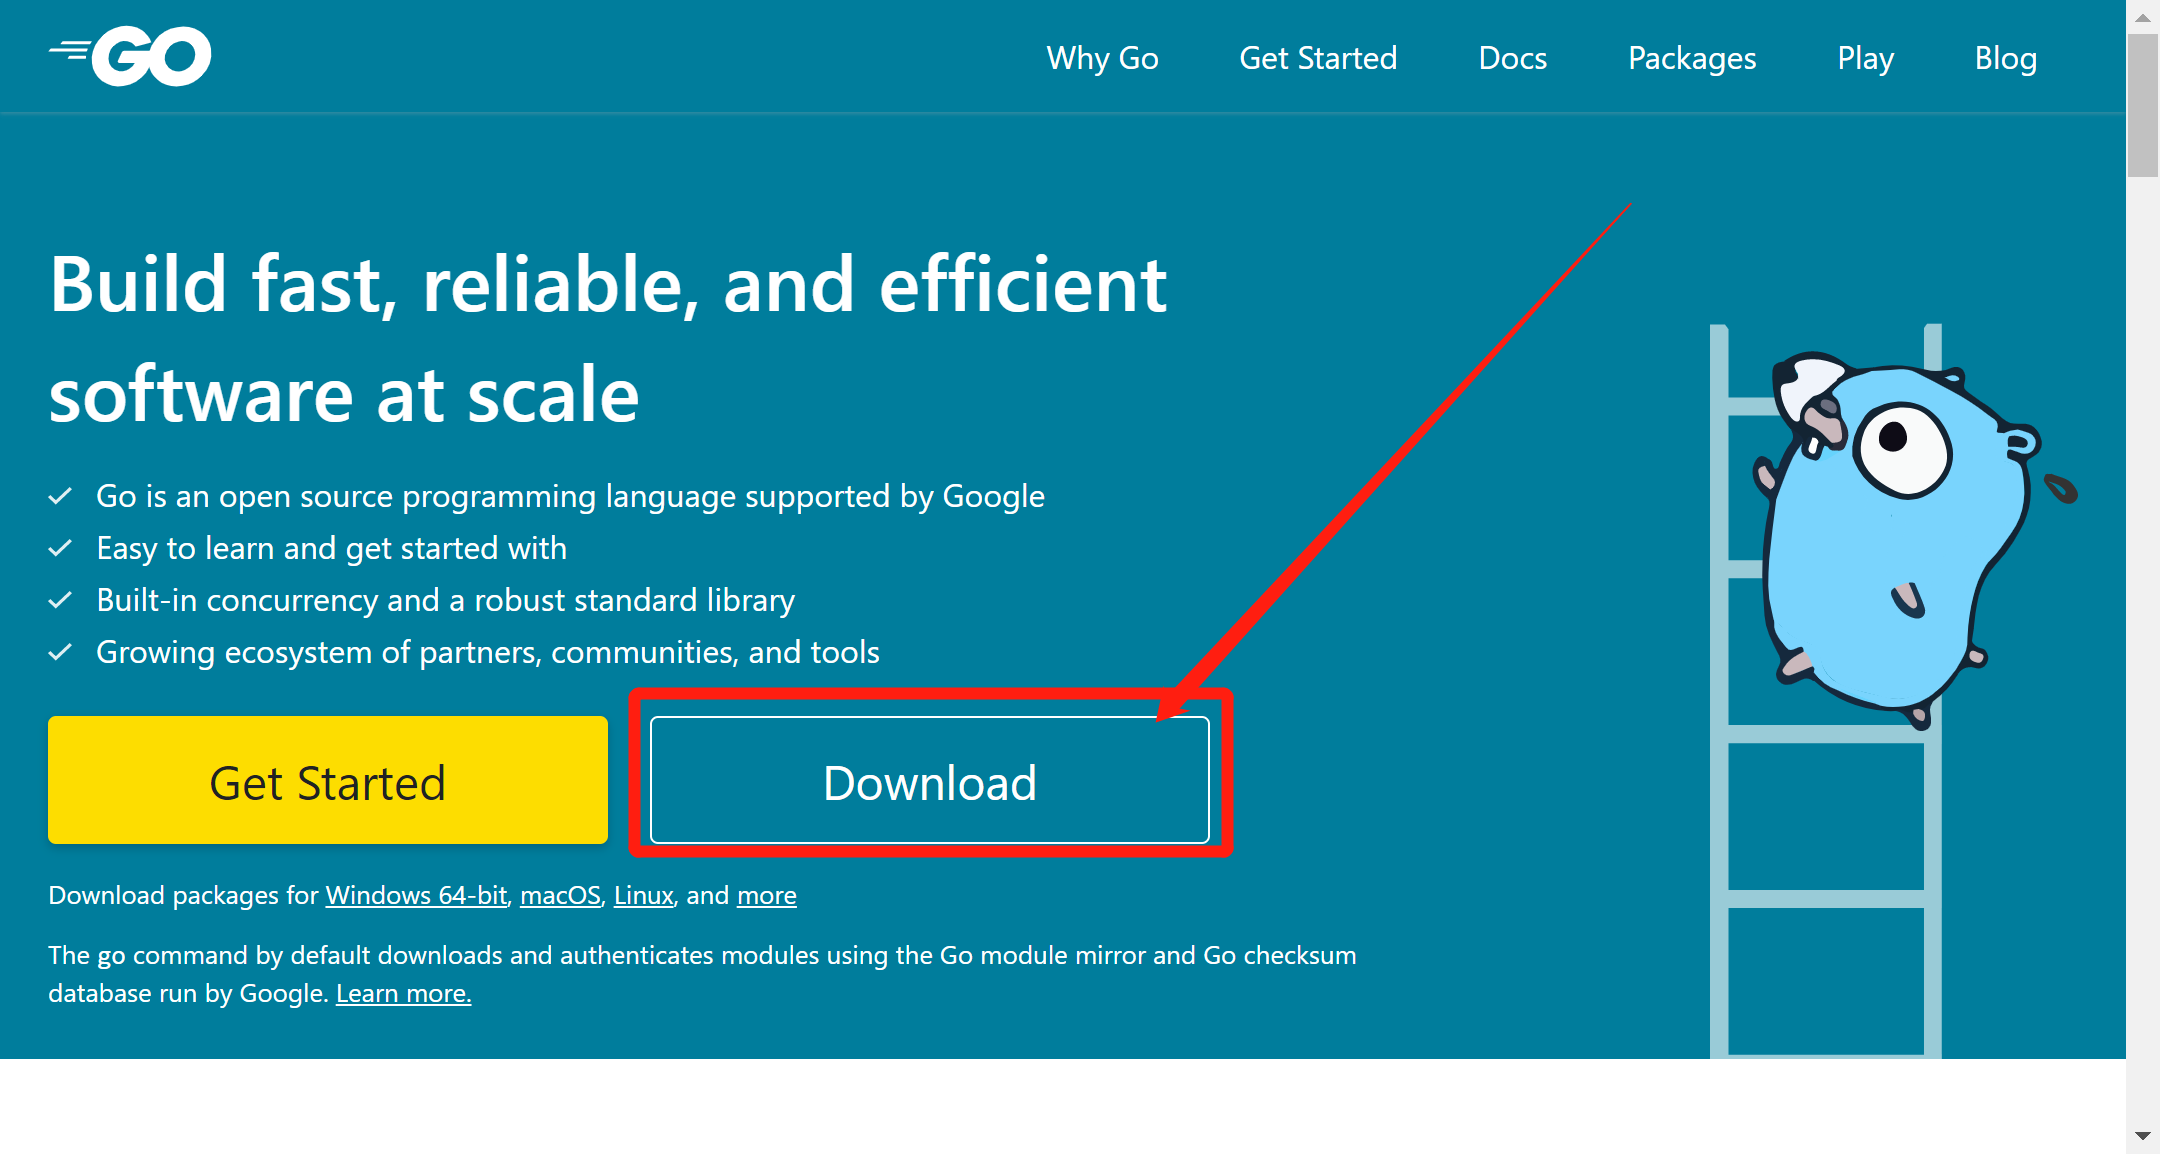The width and height of the screenshot is (2160, 1154).
Task: Open the Why Go menu item
Action: (x=1102, y=58)
